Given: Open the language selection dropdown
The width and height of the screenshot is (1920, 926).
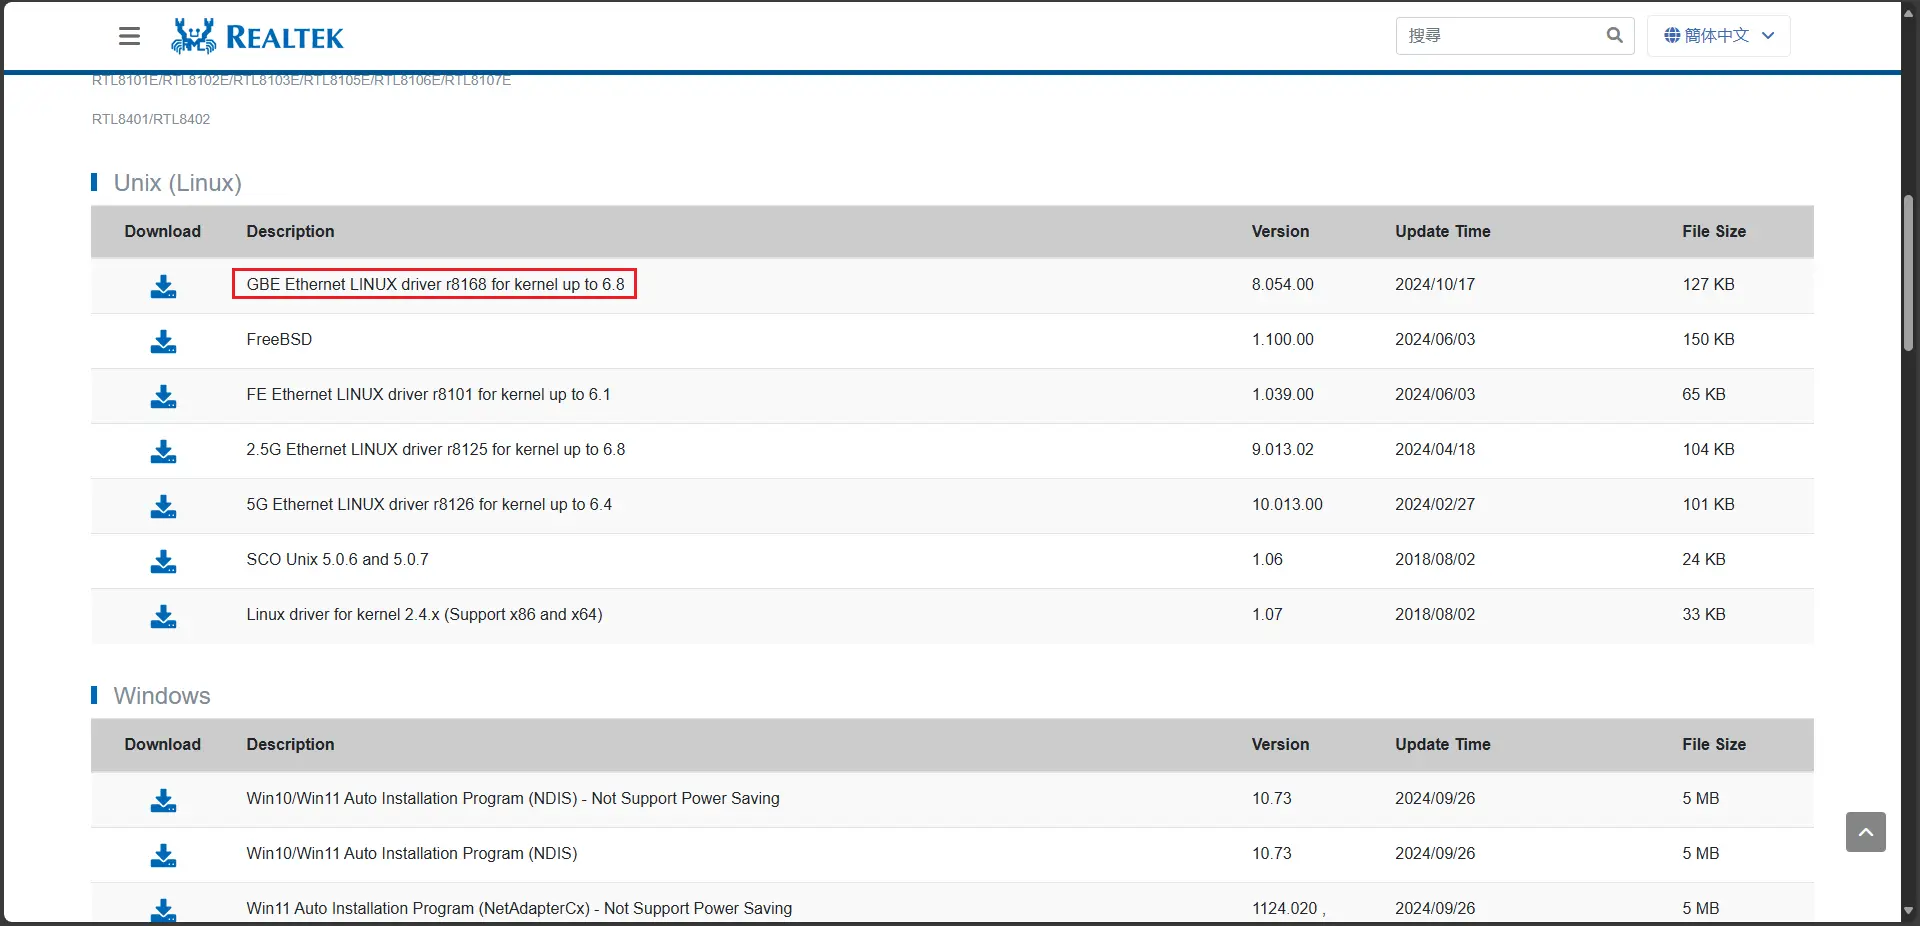Looking at the screenshot, I should (x=1718, y=36).
